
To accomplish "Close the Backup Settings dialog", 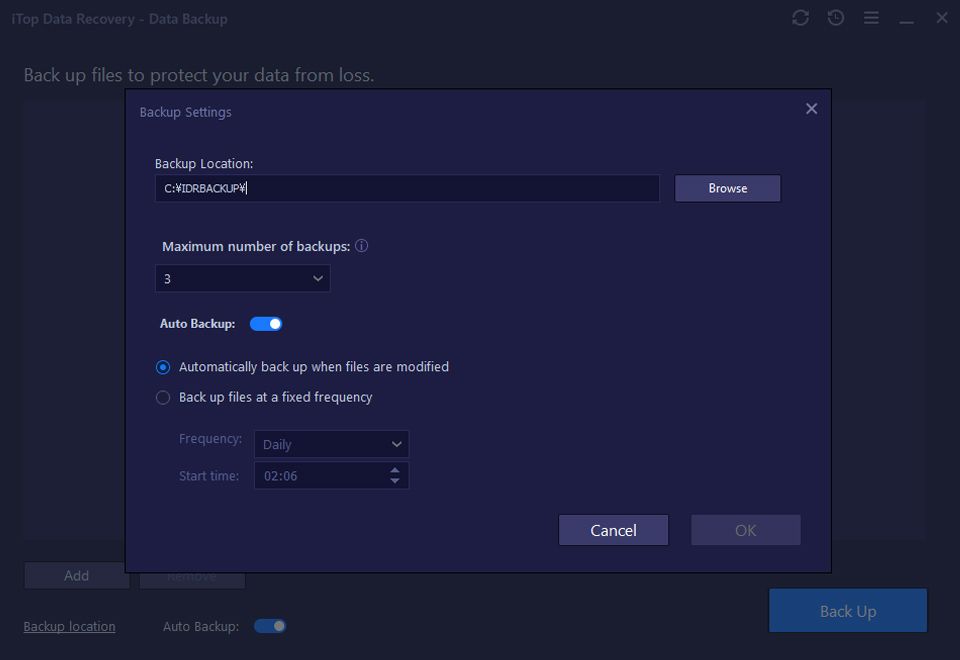I will tap(811, 109).
